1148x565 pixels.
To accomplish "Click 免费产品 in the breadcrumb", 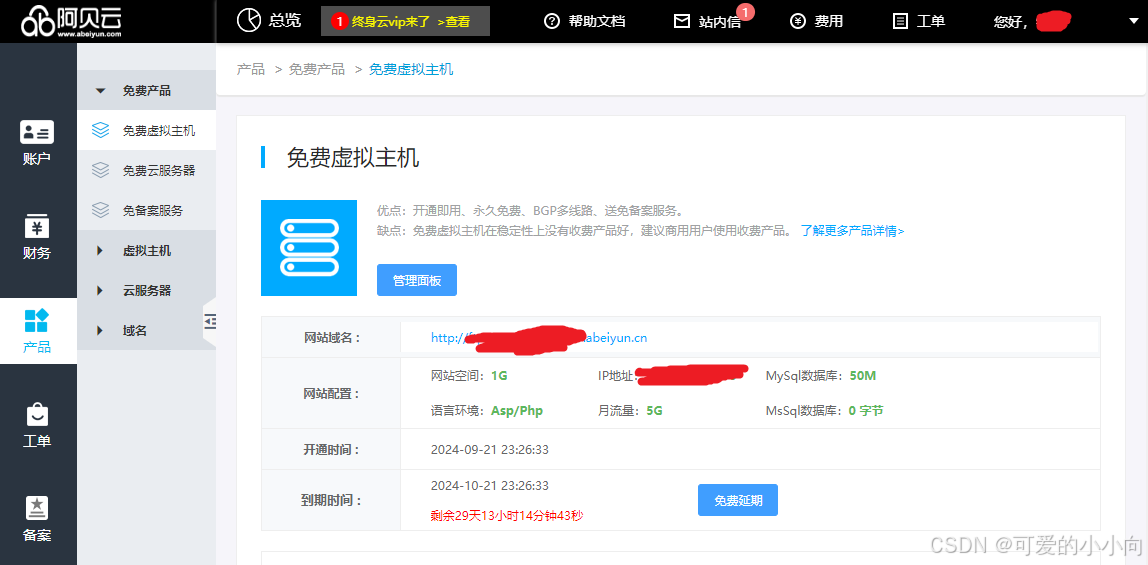I will (316, 70).
